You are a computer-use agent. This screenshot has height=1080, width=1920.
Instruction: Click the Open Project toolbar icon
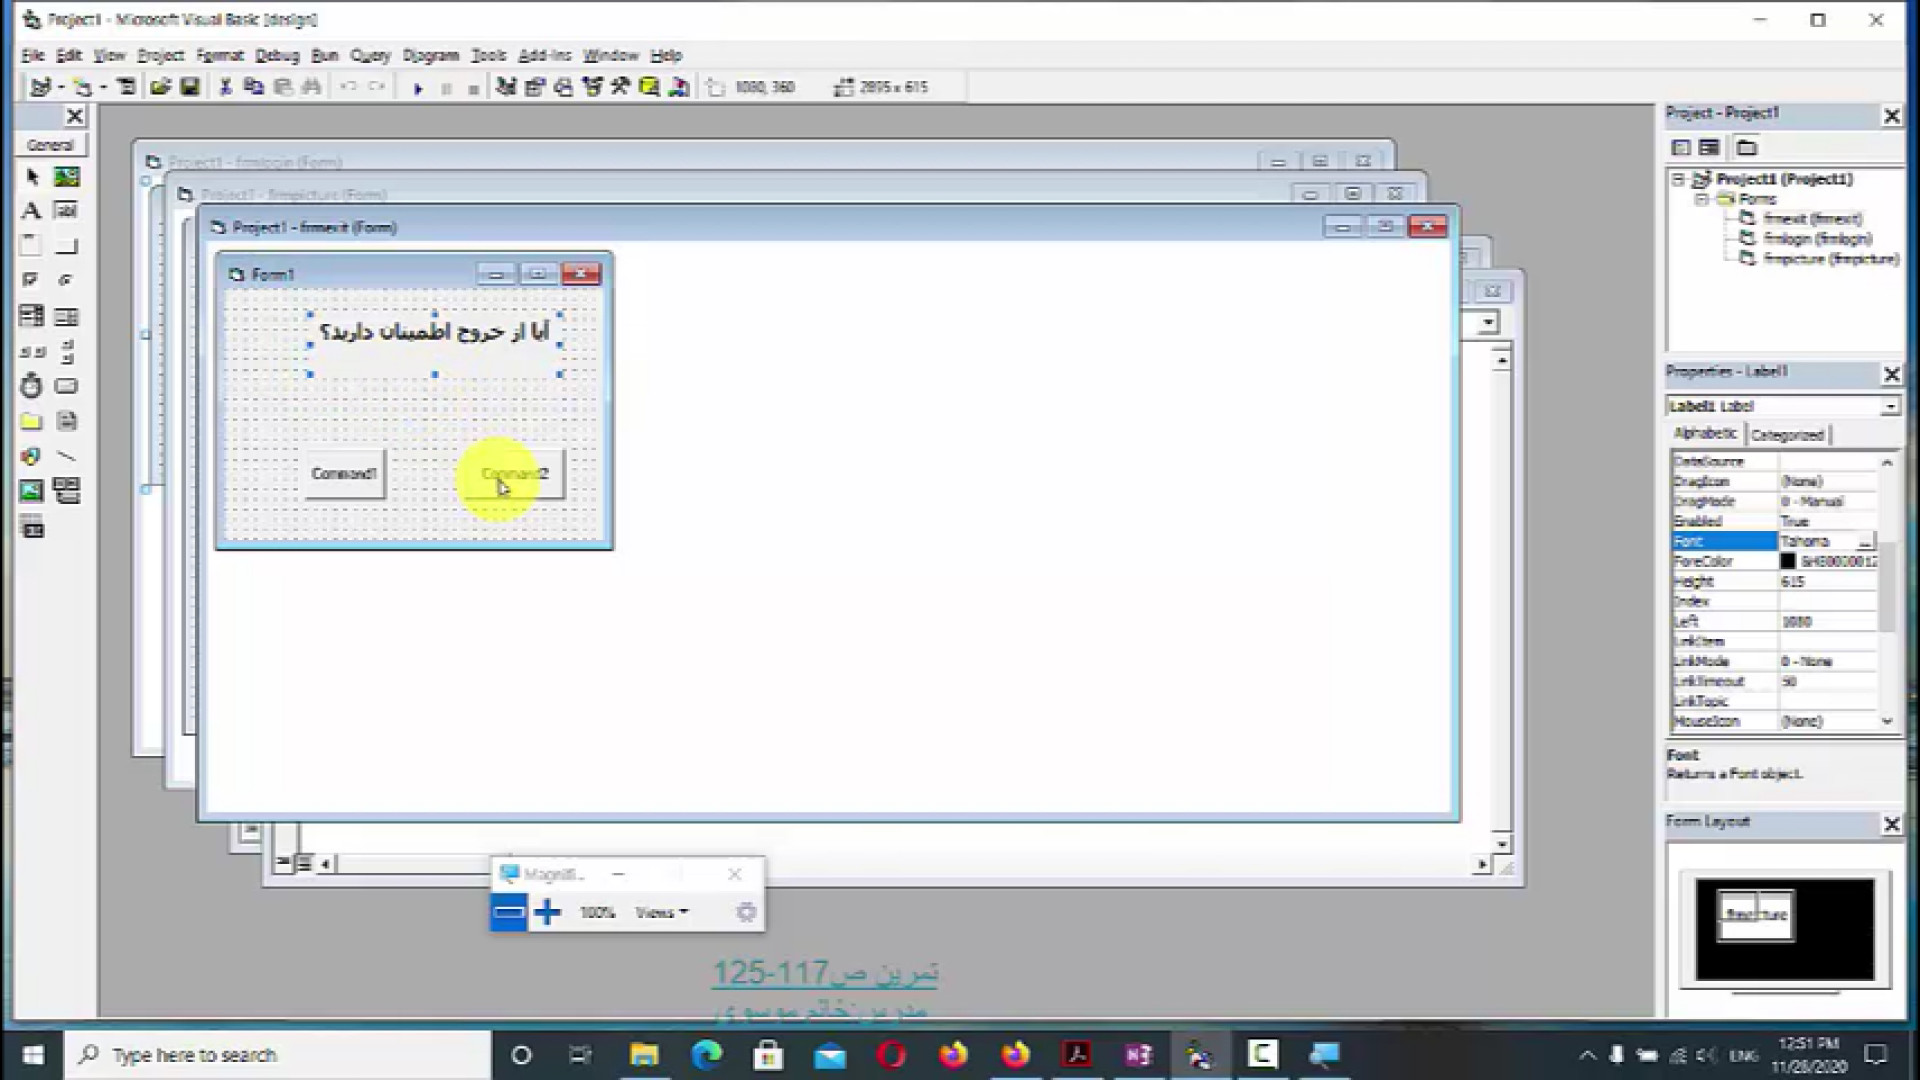pos(160,87)
